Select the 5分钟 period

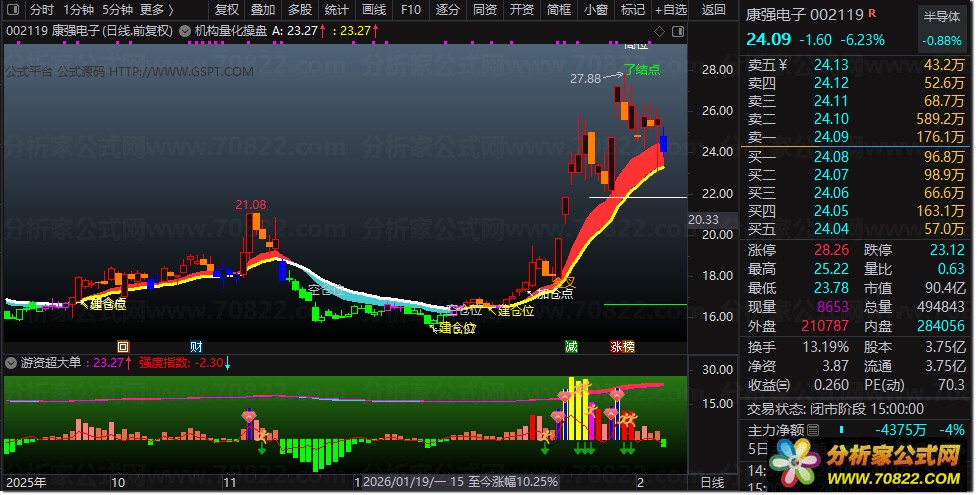coord(117,9)
